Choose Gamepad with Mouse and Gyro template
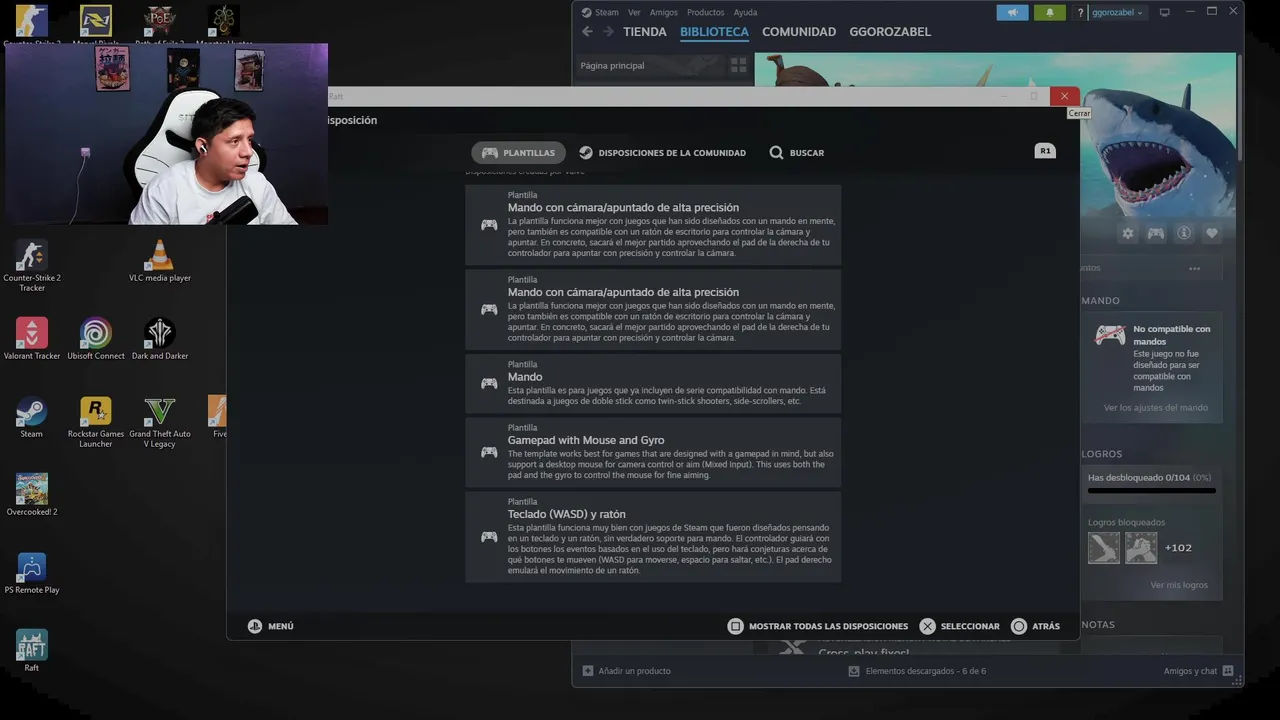The width and height of the screenshot is (1280, 720). click(653, 452)
